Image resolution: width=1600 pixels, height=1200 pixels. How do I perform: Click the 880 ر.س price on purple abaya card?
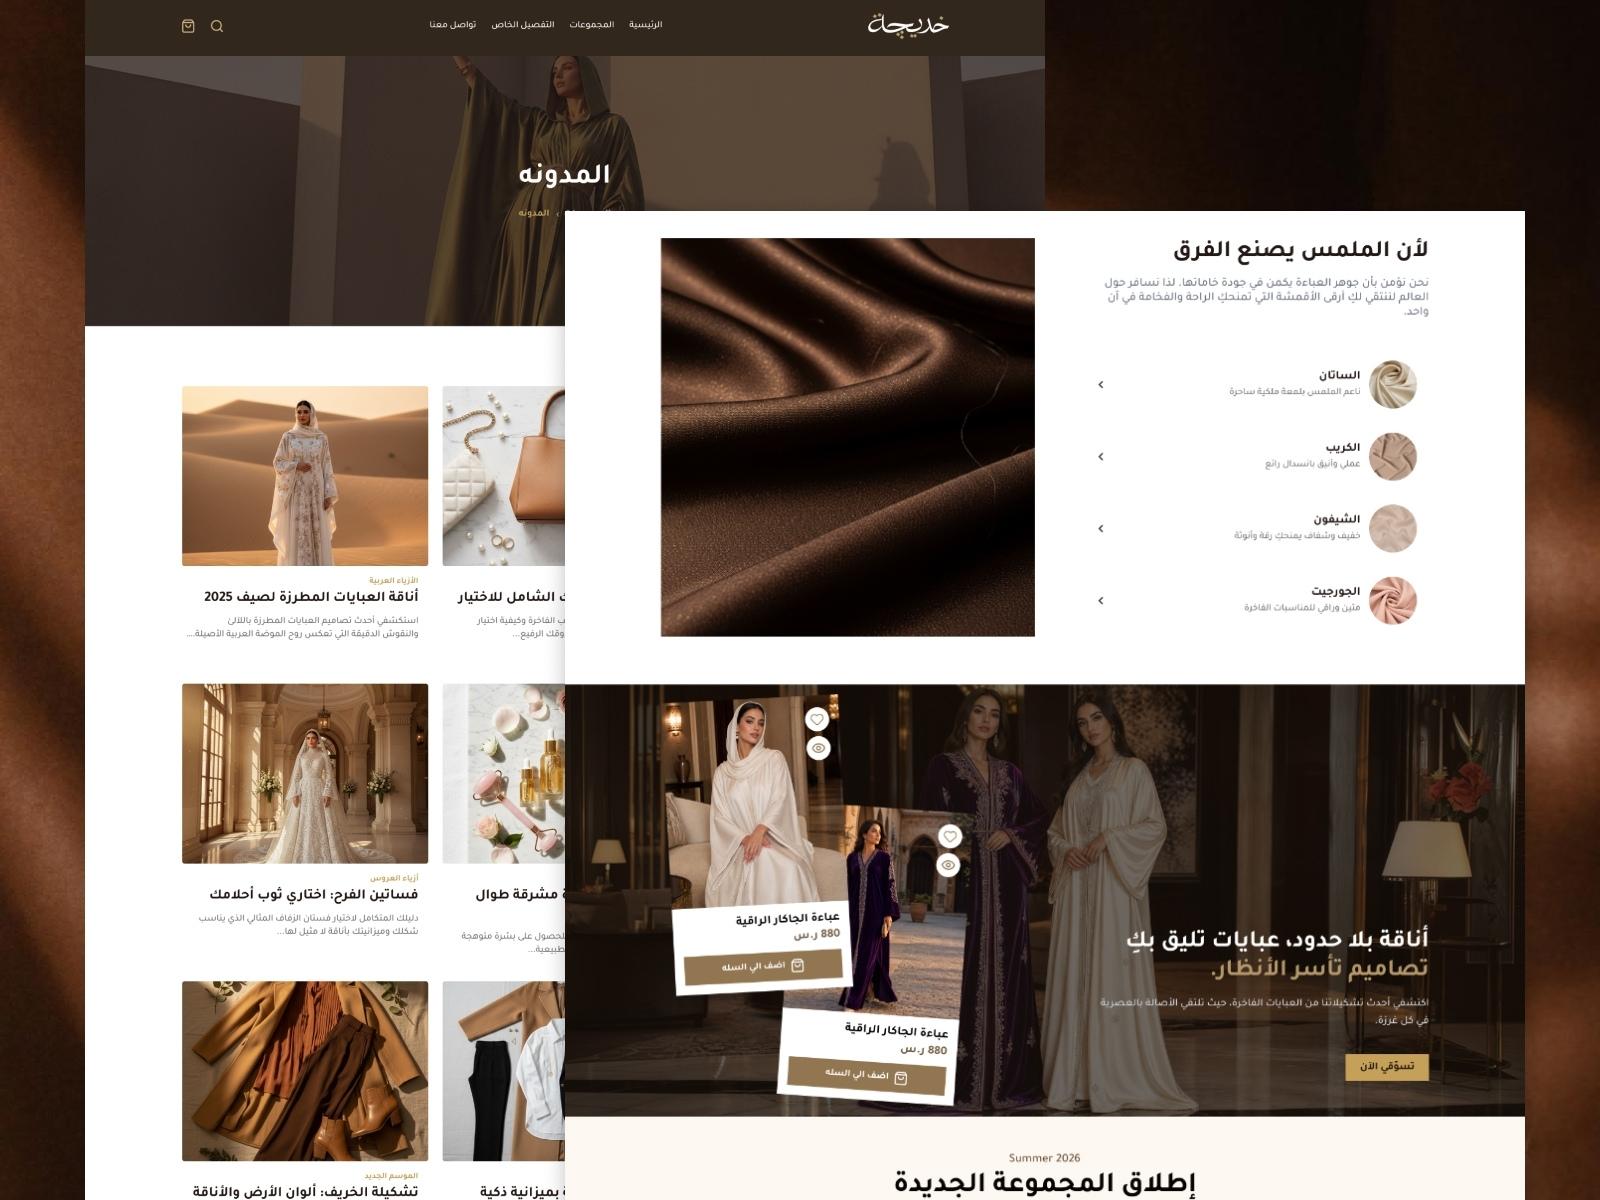coord(923,1050)
